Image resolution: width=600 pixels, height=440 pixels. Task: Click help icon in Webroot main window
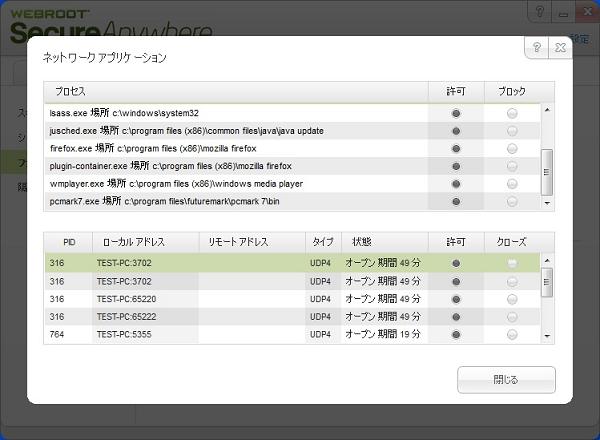pos(540,12)
